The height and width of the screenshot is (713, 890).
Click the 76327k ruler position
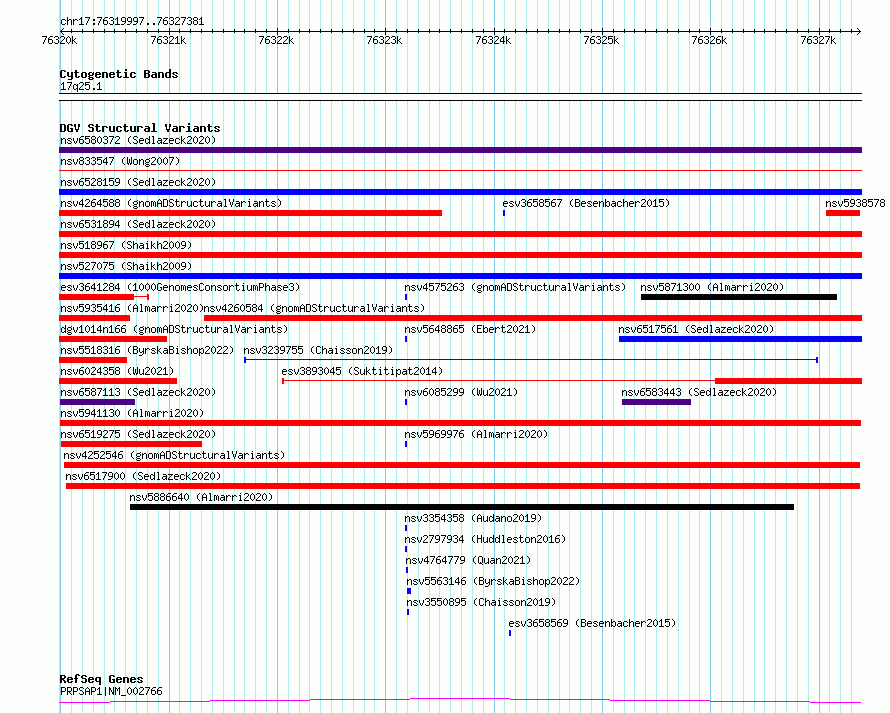coord(818,40)
